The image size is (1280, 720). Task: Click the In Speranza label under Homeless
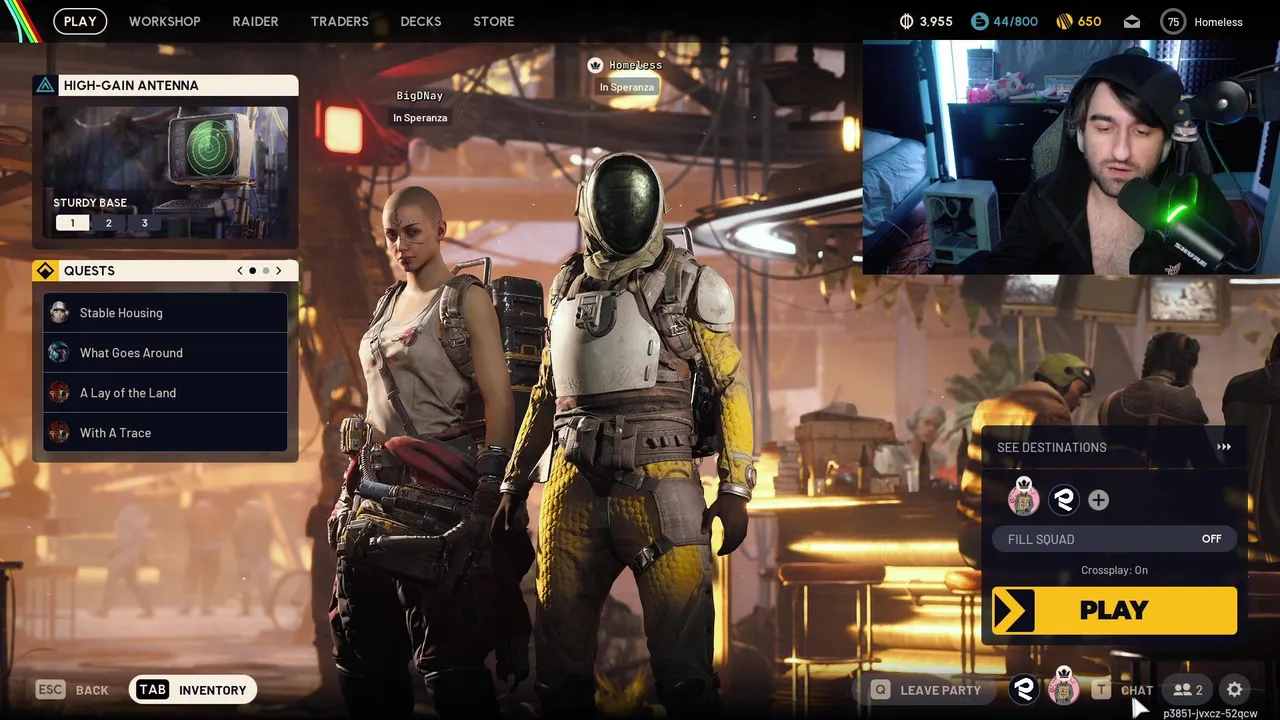pos(627,87)
